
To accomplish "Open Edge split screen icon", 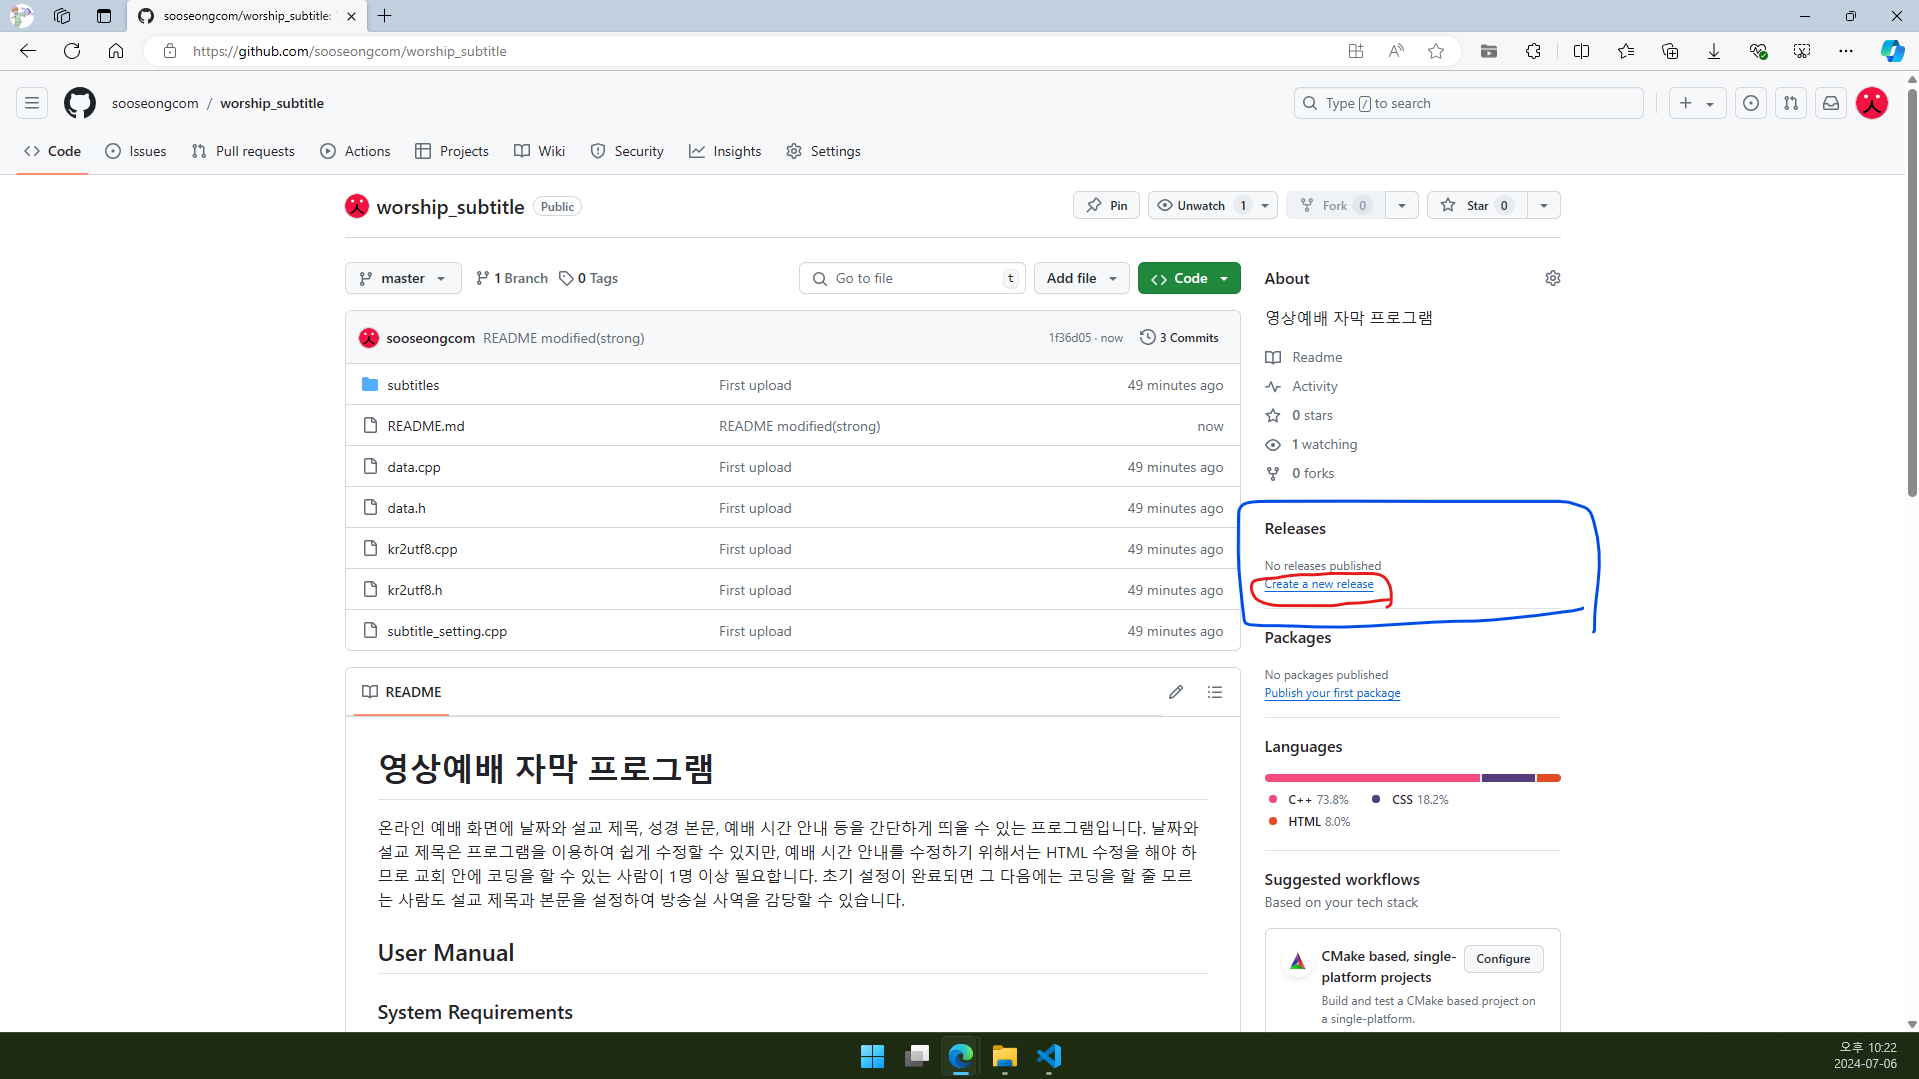I will tap(1581, 51).
